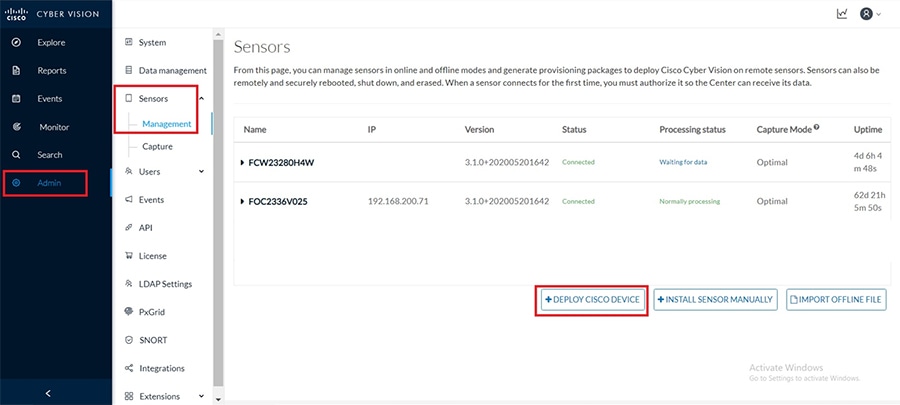Click the Processing status column header
Image resolution: width=900 pixels, height=405 pixels.
(x=692, y=130)
